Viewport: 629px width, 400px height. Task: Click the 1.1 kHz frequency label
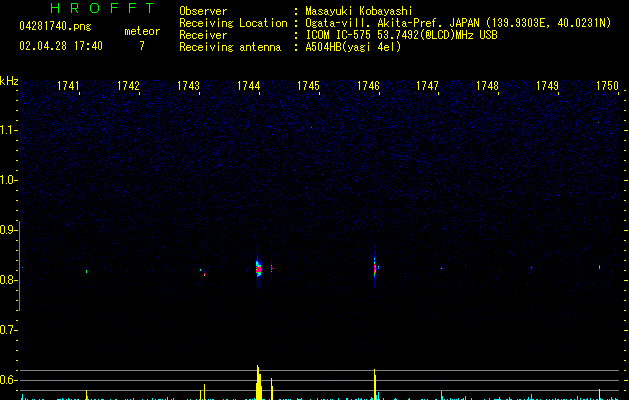(8, 130)
